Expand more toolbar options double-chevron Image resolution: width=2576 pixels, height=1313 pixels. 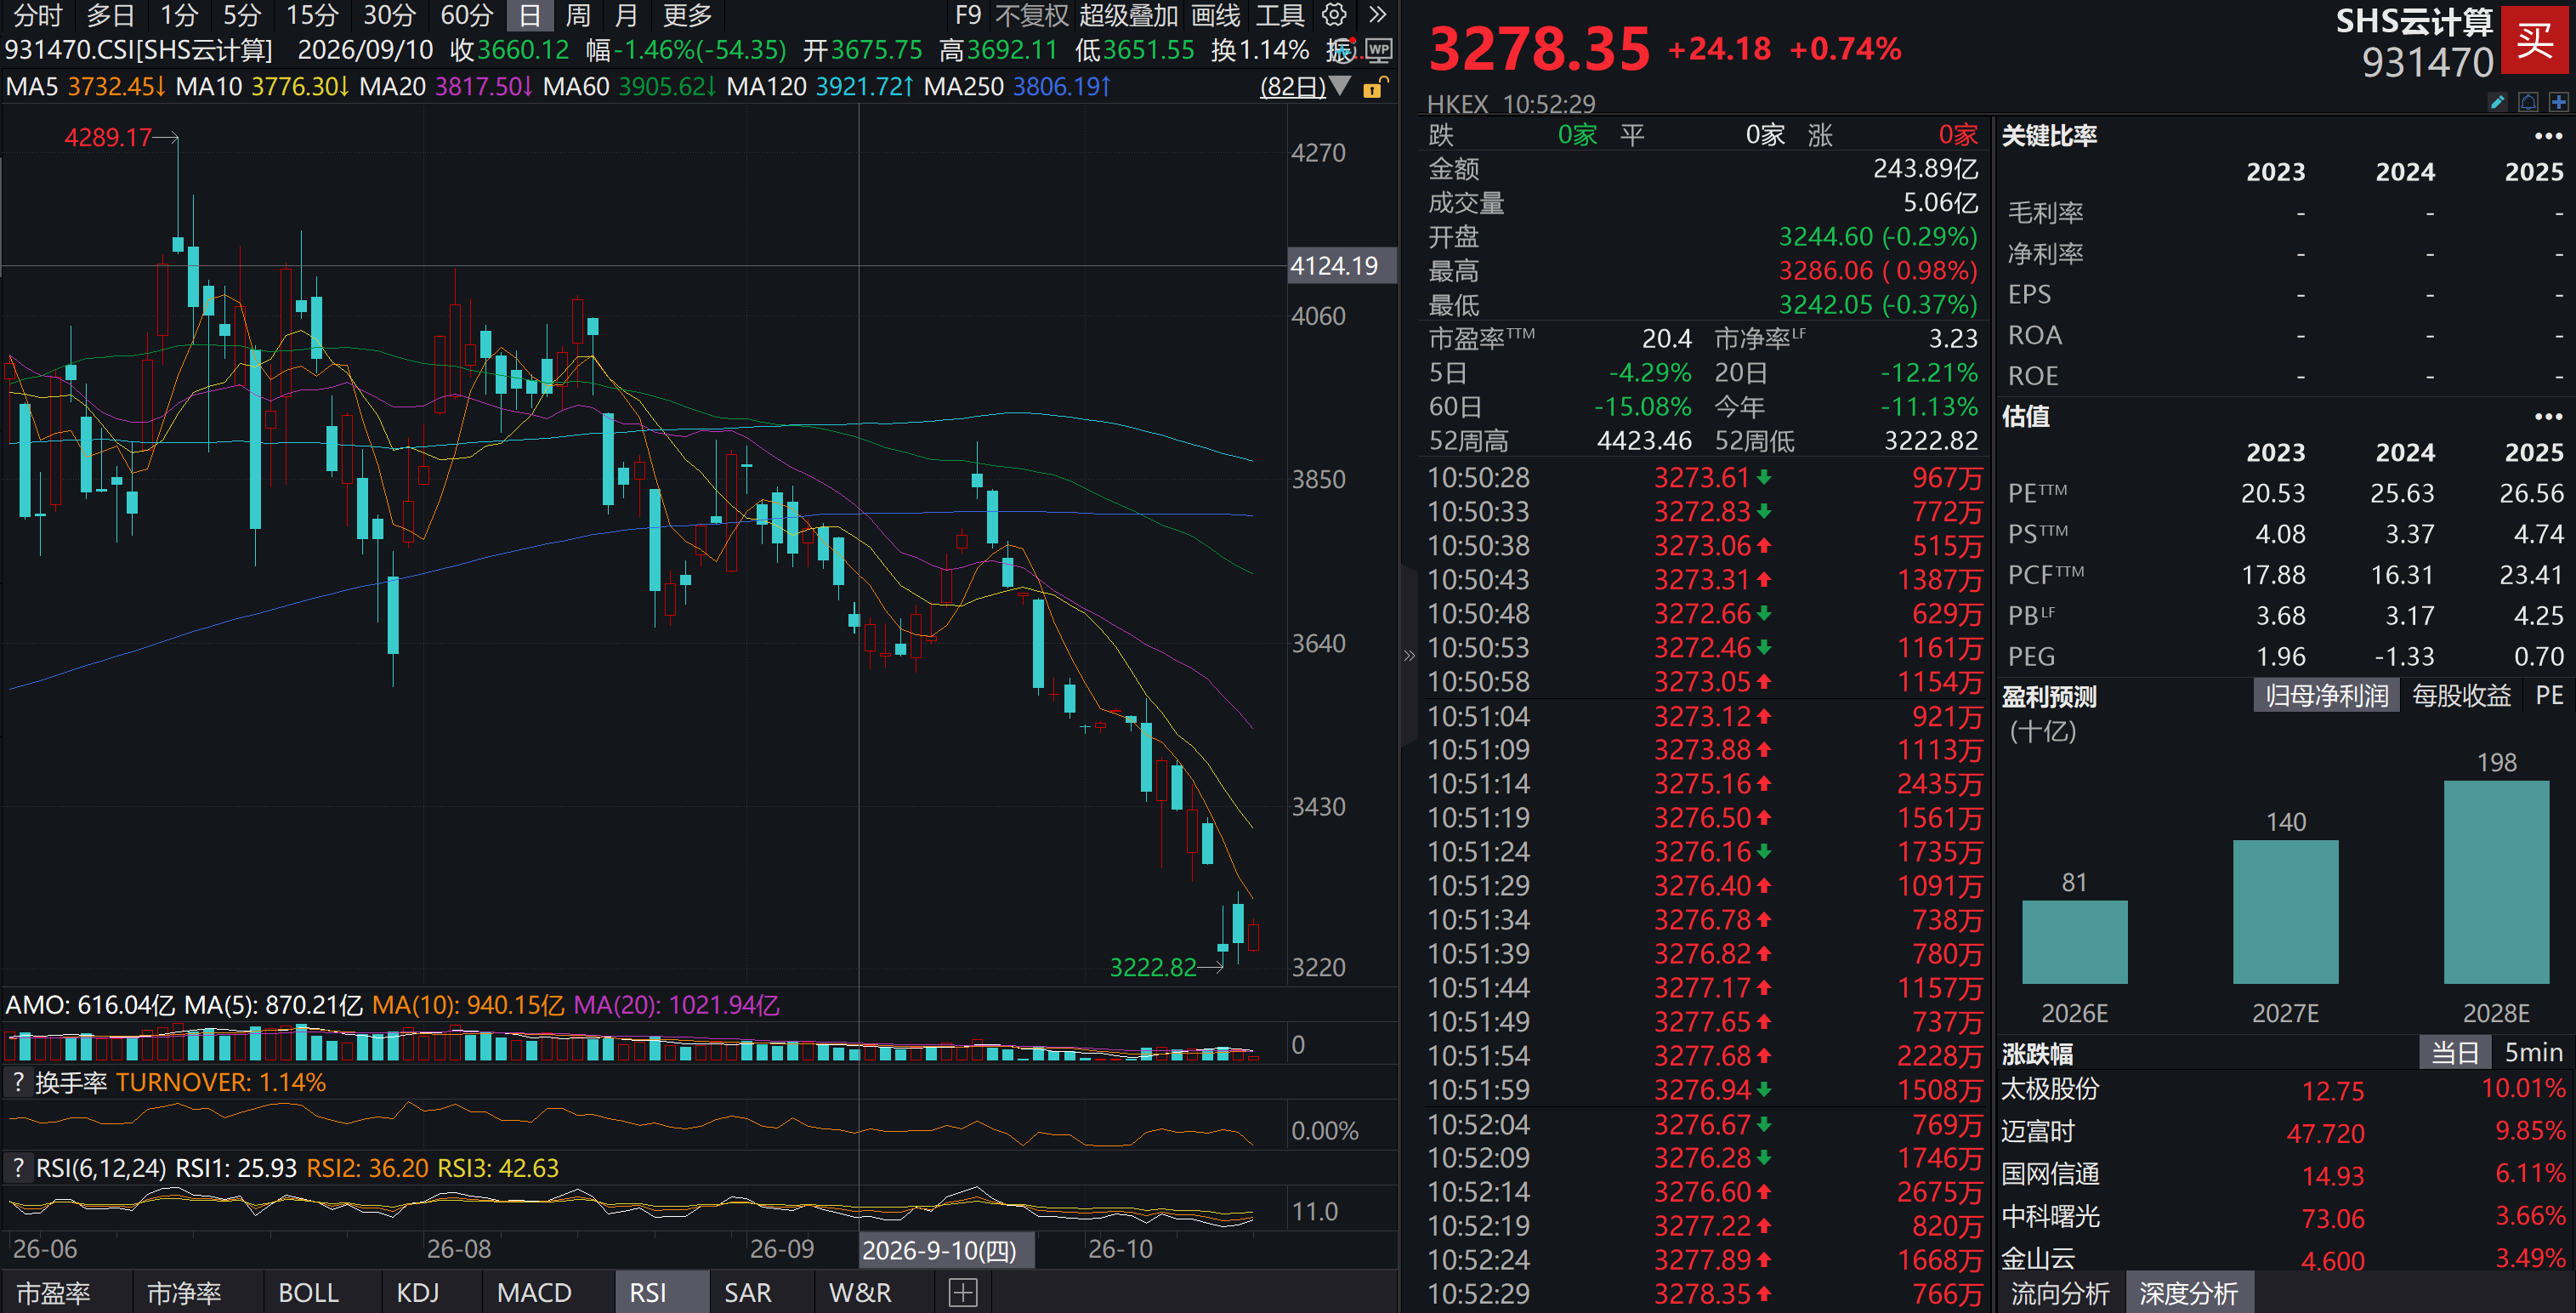1378,15
